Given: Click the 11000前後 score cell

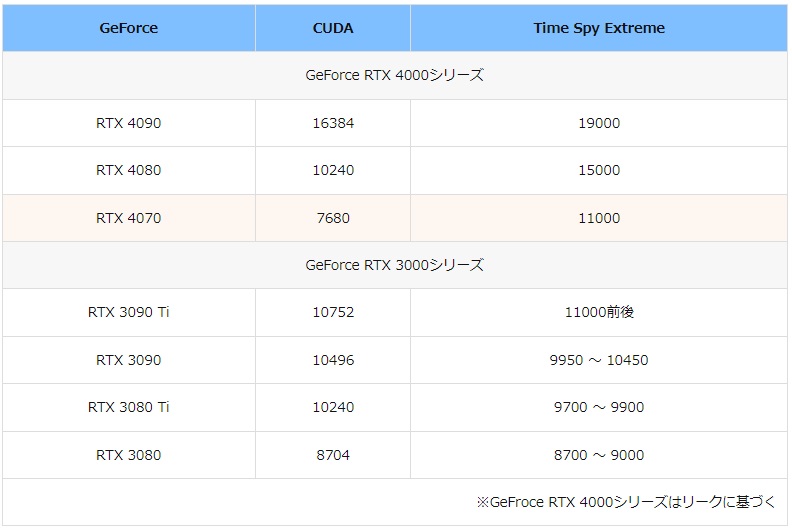Looking at the screenshot, I should [598, 312].
